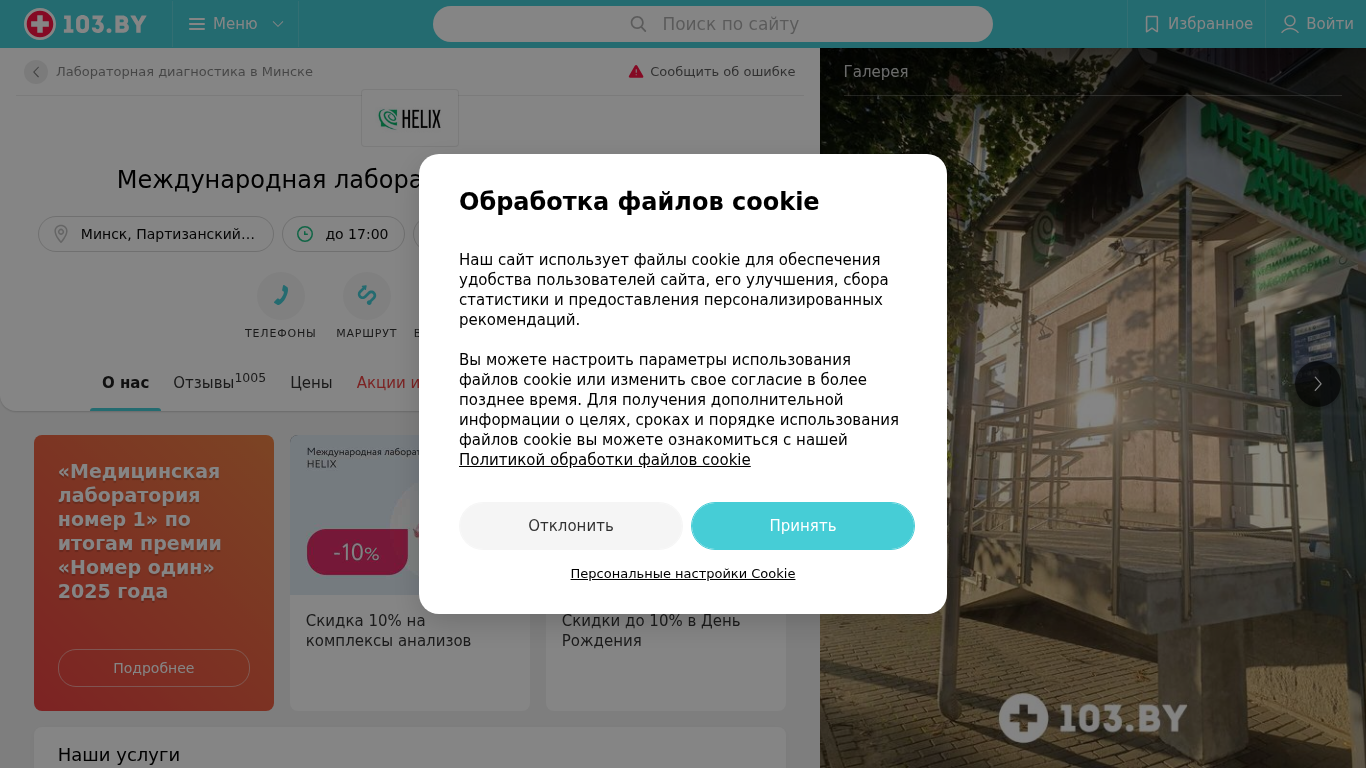Click the back arrow near Лабораторная диагностика

(x=36, y=72)
